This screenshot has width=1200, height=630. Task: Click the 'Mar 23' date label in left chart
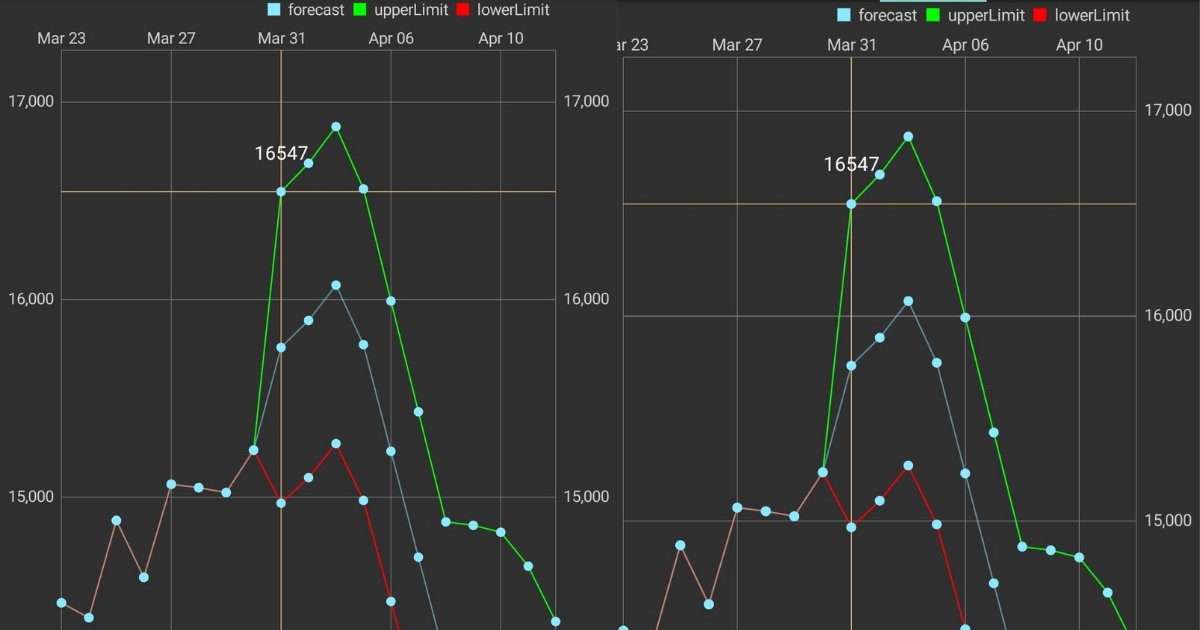pos(61,38)
